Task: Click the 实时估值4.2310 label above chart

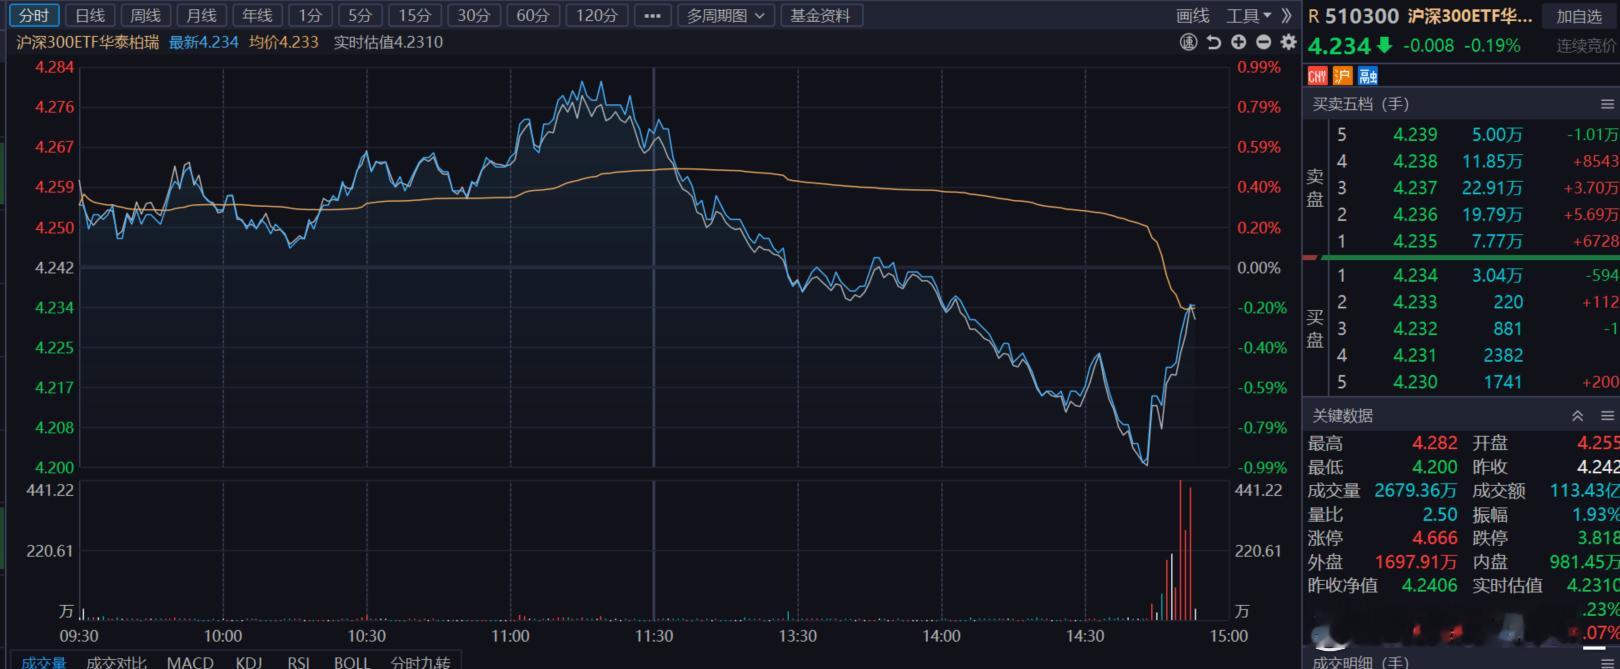Action: click(388, 42)
